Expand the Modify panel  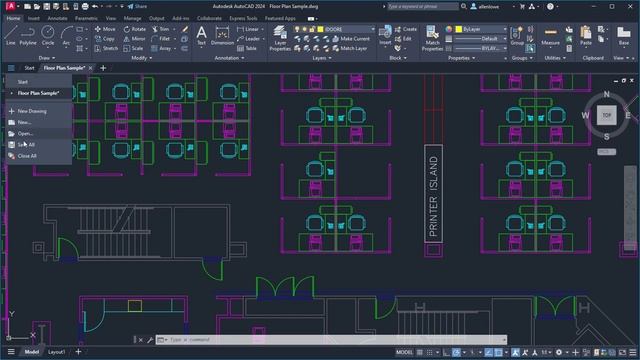141,58
